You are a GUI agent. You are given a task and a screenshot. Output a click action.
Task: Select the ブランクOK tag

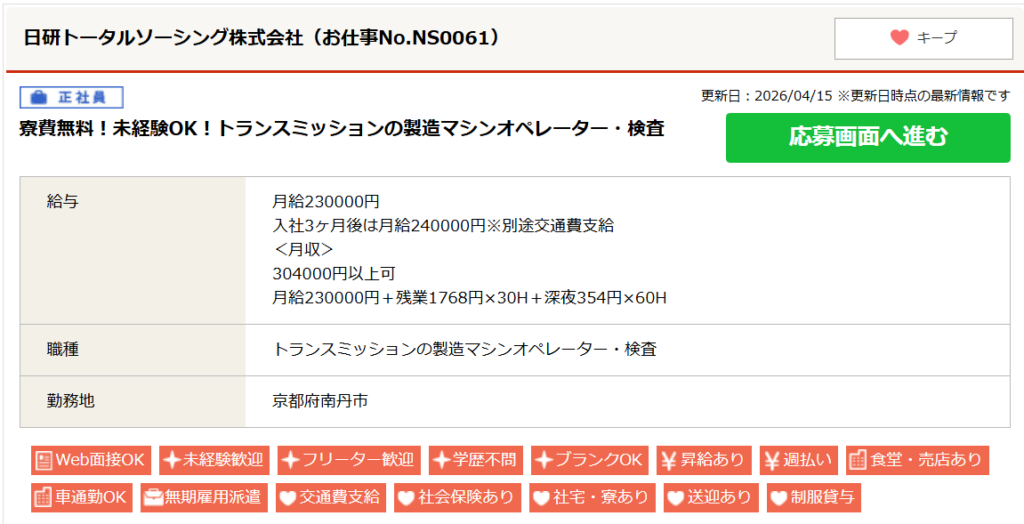[589, 460]
